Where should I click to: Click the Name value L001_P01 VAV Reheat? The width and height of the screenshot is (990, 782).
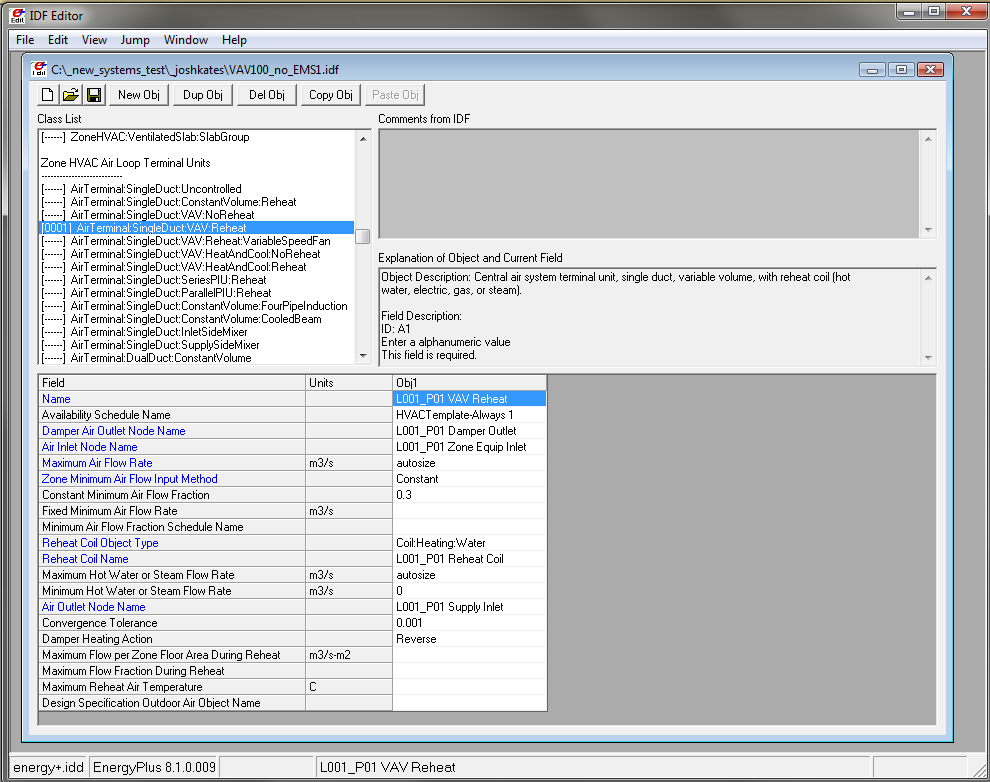(x=469, y=399)
